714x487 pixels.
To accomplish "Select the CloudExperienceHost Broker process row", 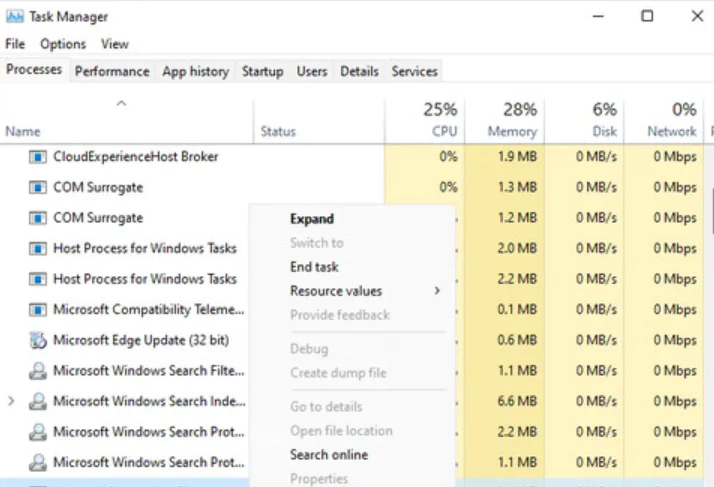I will coord(352,157).
